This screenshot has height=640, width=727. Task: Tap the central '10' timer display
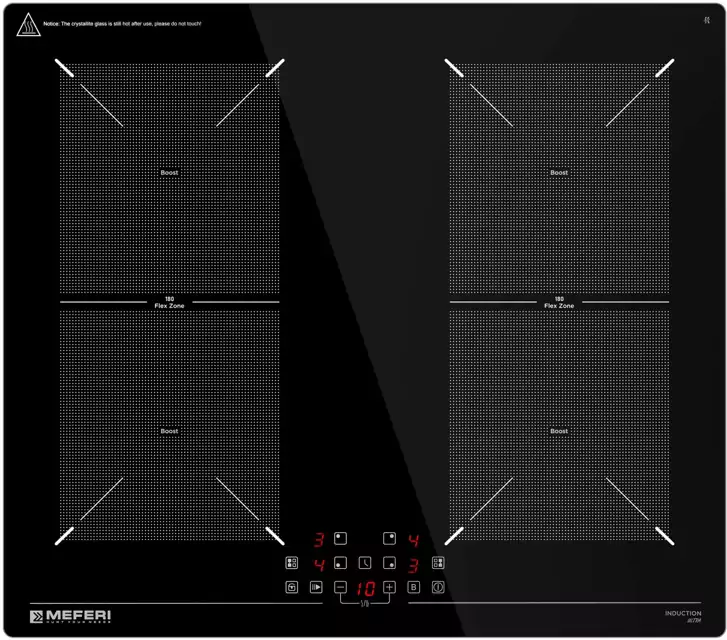pyautogui.click(x=365, y=589)
